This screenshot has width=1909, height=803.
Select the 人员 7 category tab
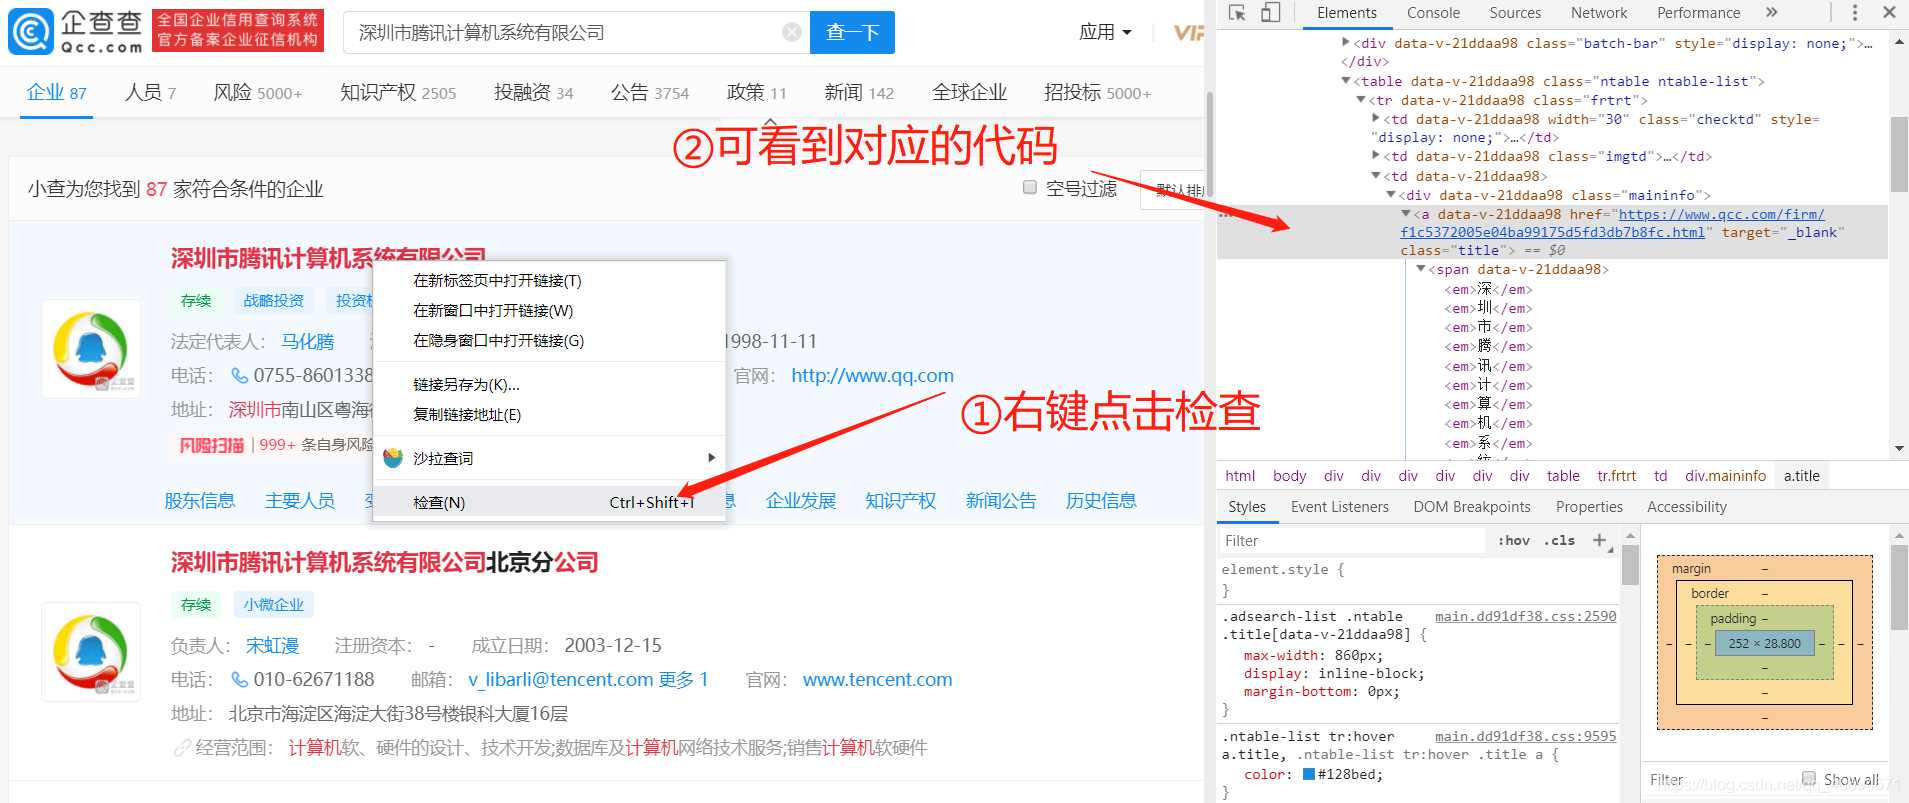(150, 93)
